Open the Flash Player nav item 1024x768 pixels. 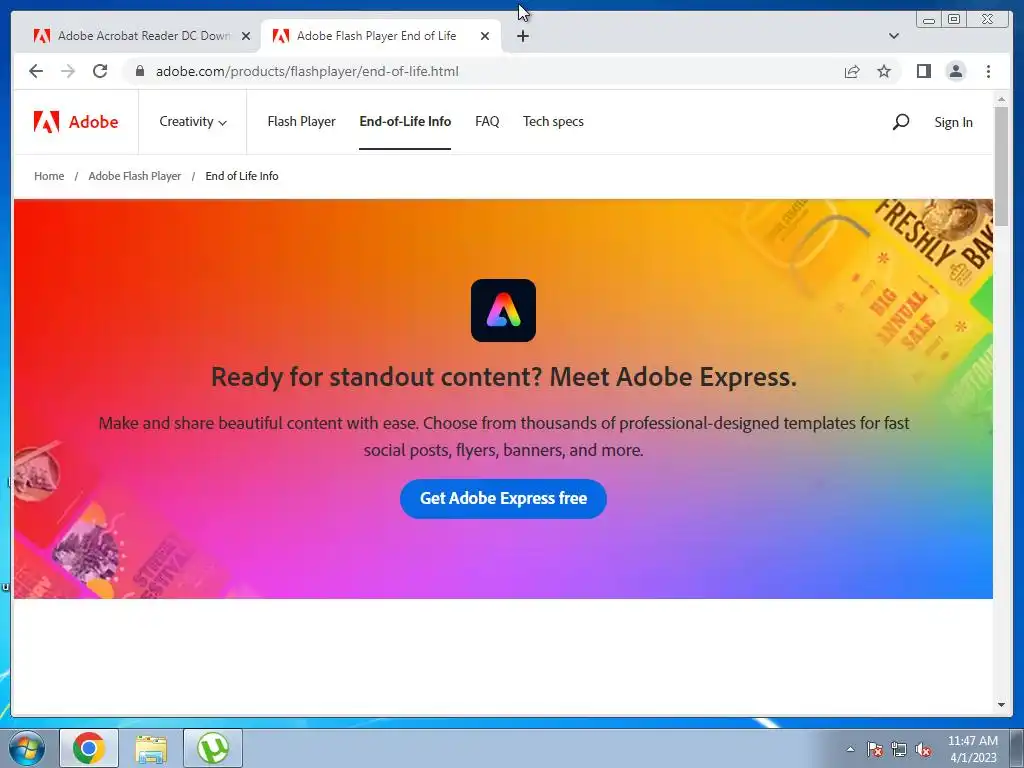pos(301,121)
